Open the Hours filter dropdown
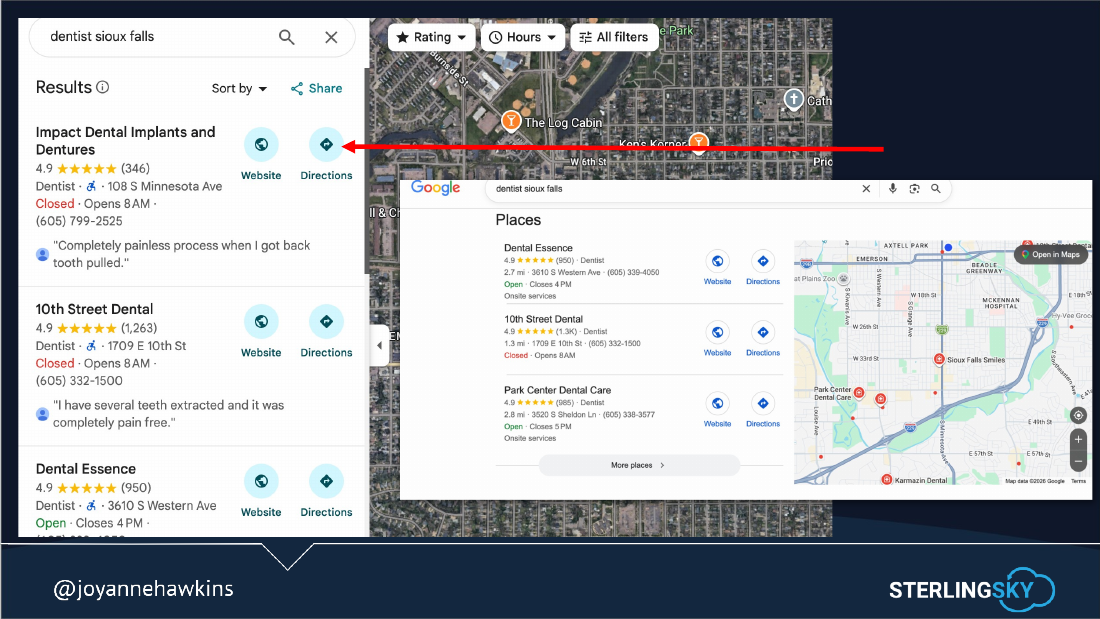Image resolution: width=1100 pixels, height=619 pixels. click(x=523, y=37)
